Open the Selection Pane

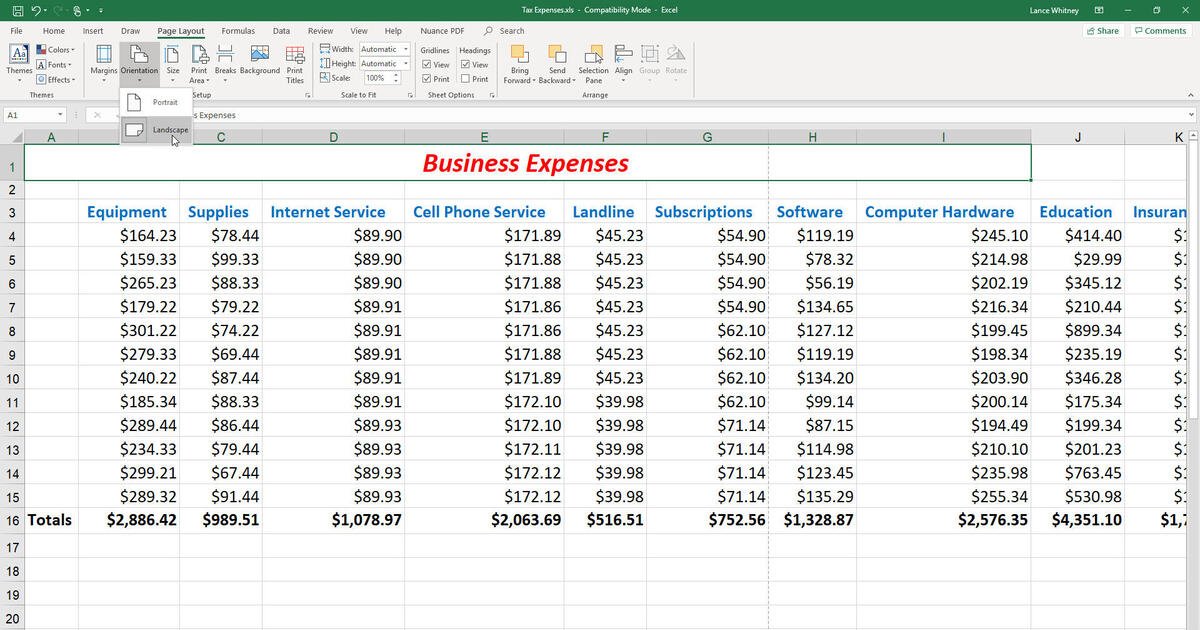pyautogui.click(x=592, y=62)
